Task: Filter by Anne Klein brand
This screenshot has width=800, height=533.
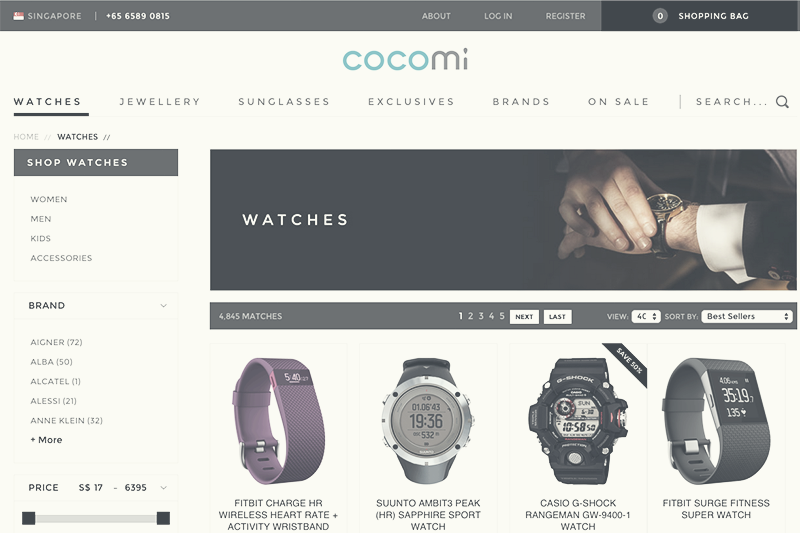Action: [66, 420]
